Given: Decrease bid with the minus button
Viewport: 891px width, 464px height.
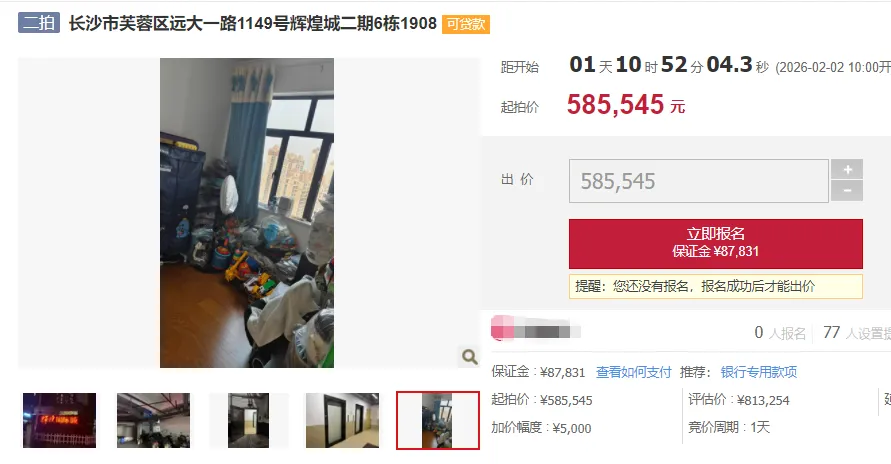Looking at the screenshot, I should click(x=847, y=191).
